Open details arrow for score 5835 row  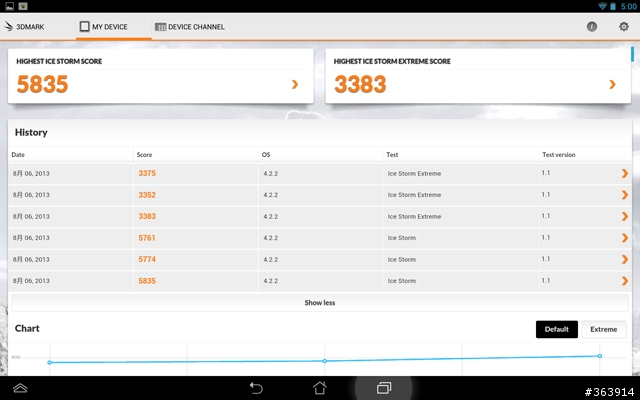coord(624,281)
